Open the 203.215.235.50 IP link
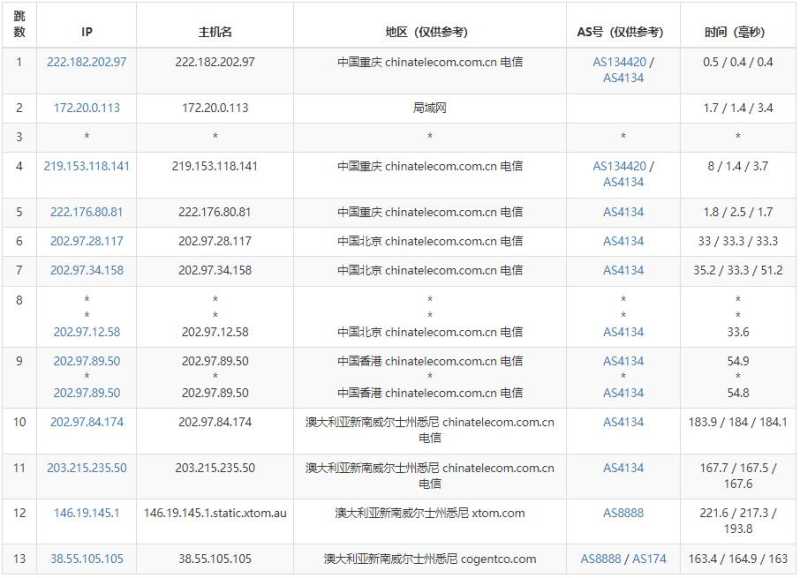This screenshot has height=578, width=800. pos(87,468)
